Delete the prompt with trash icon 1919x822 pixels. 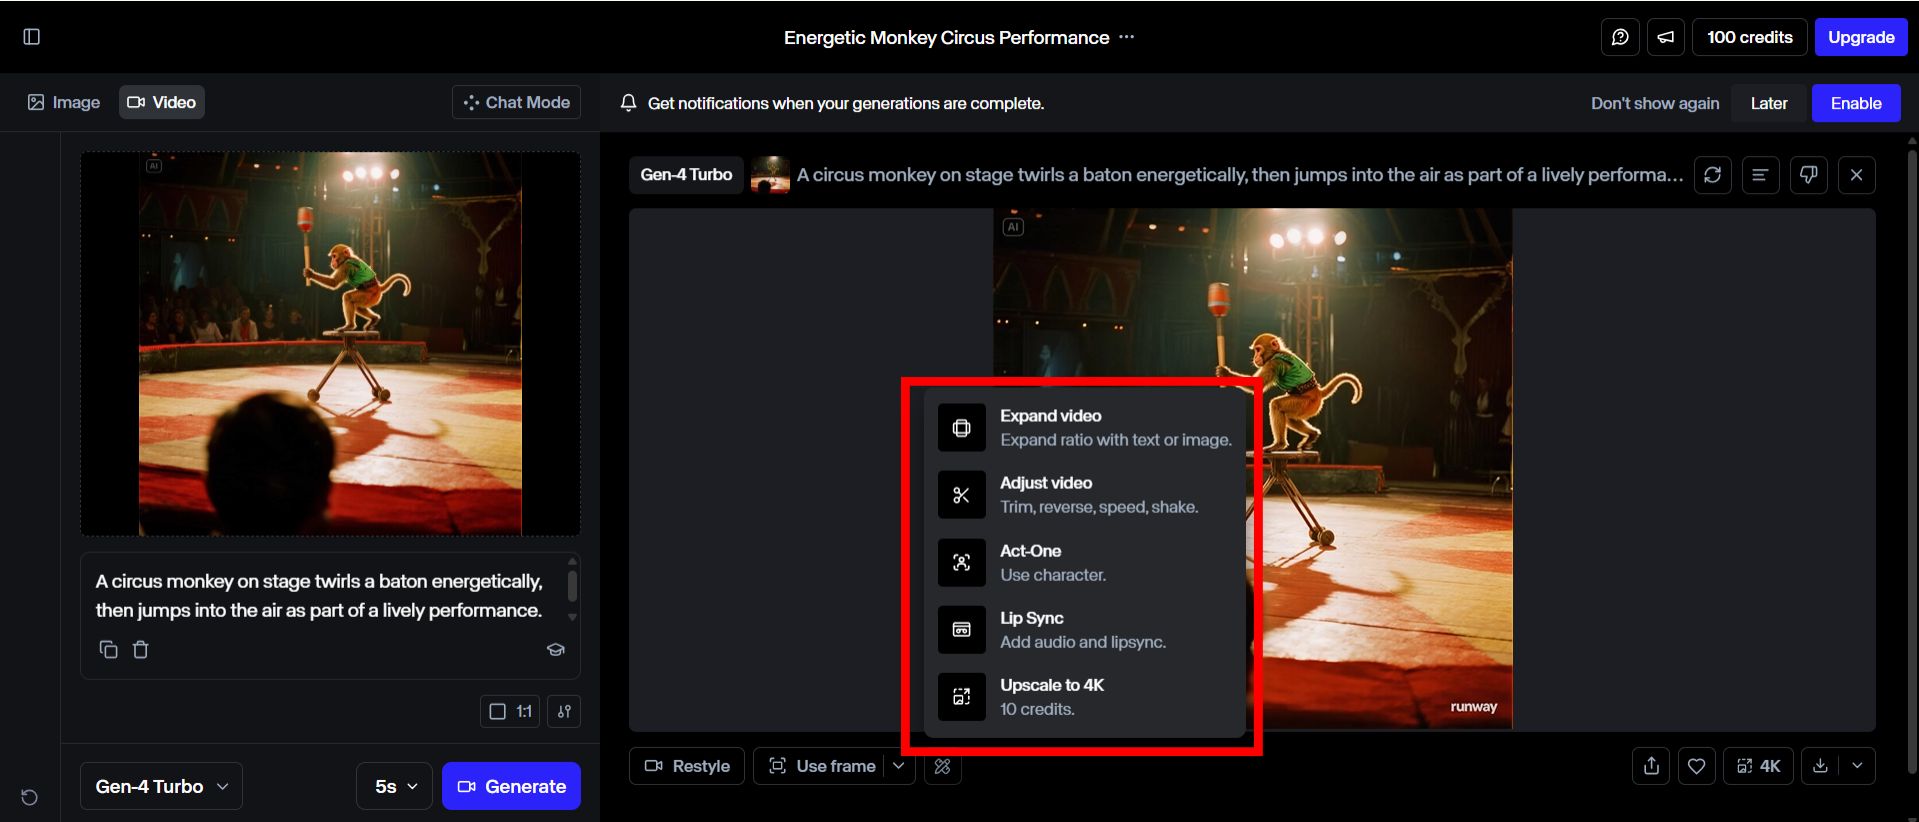[x=141, y=650]
